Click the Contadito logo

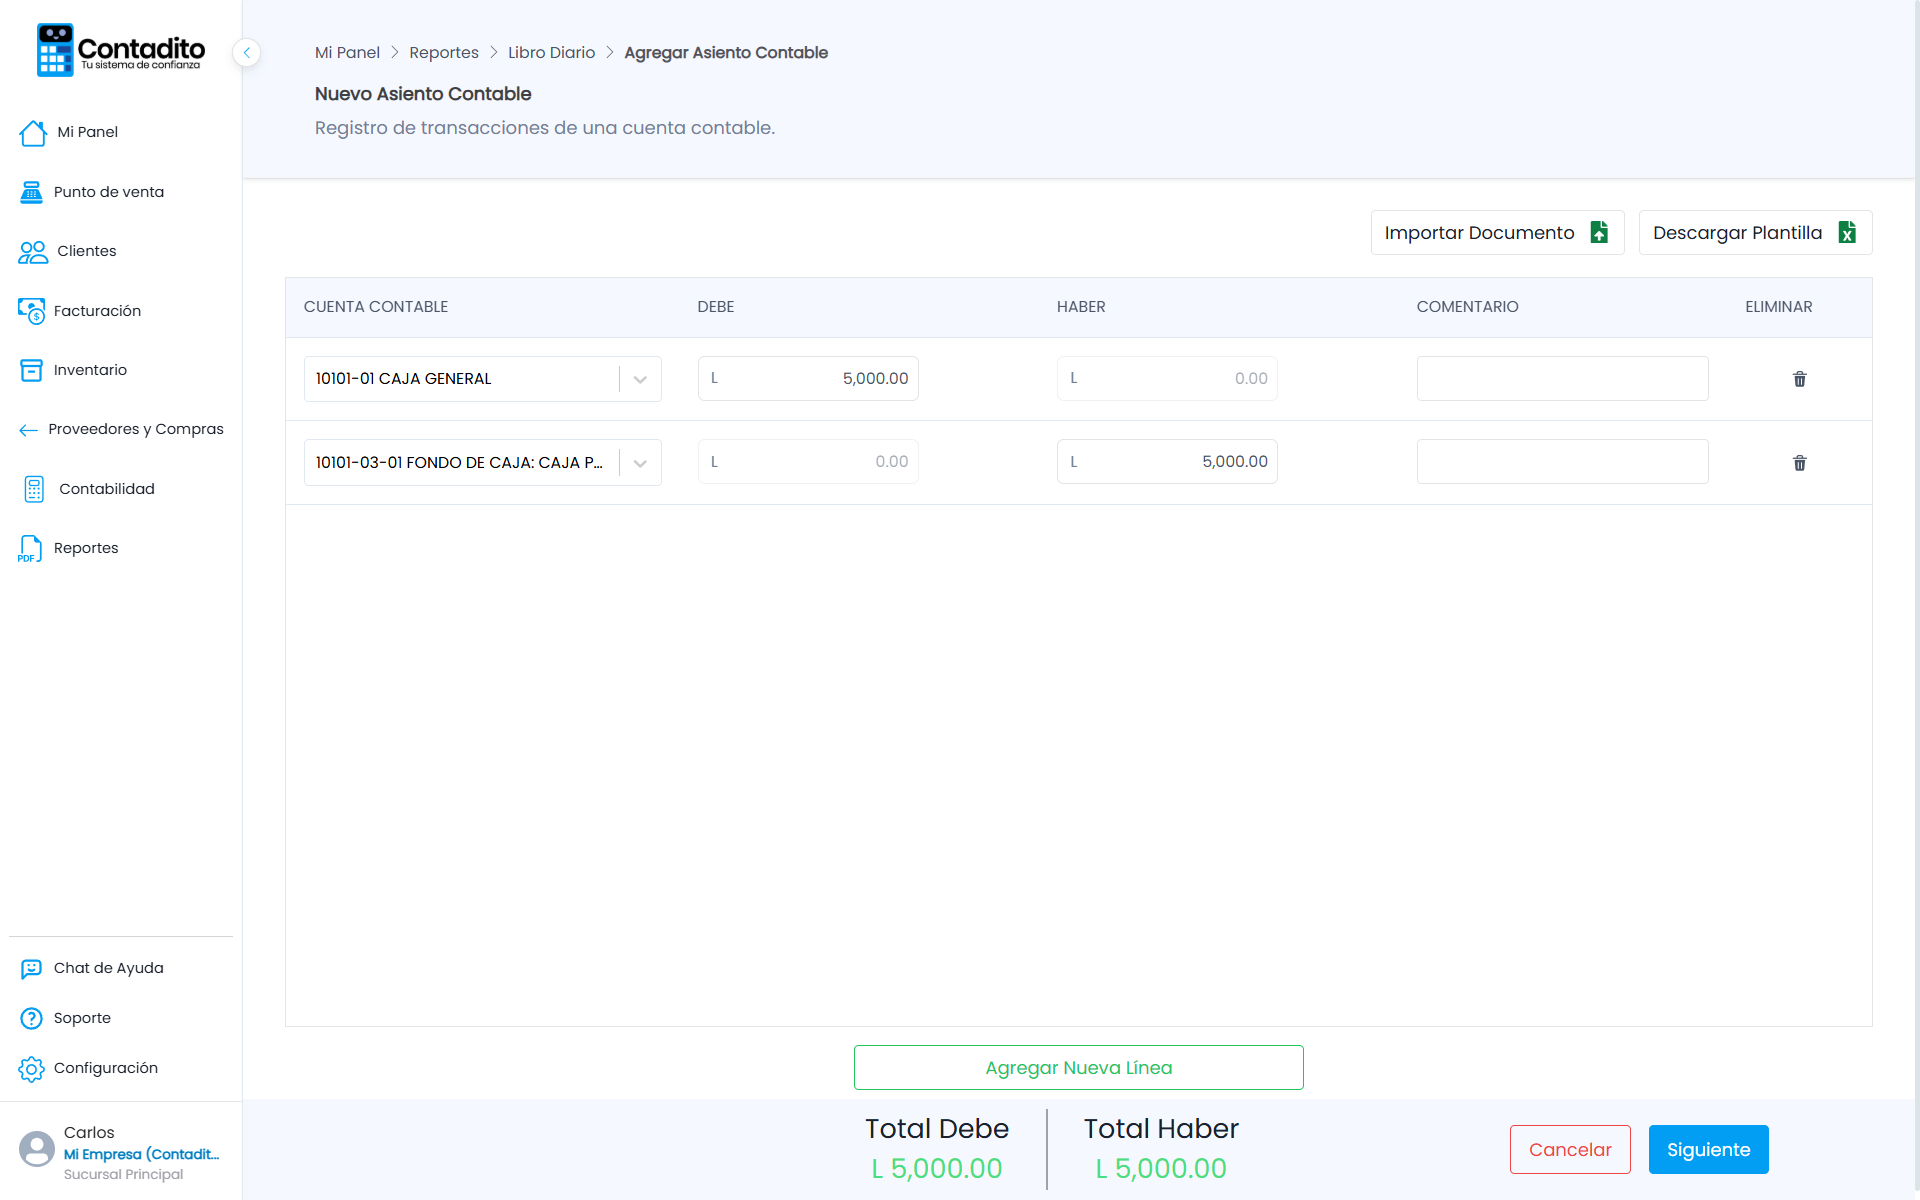[121, 50]
